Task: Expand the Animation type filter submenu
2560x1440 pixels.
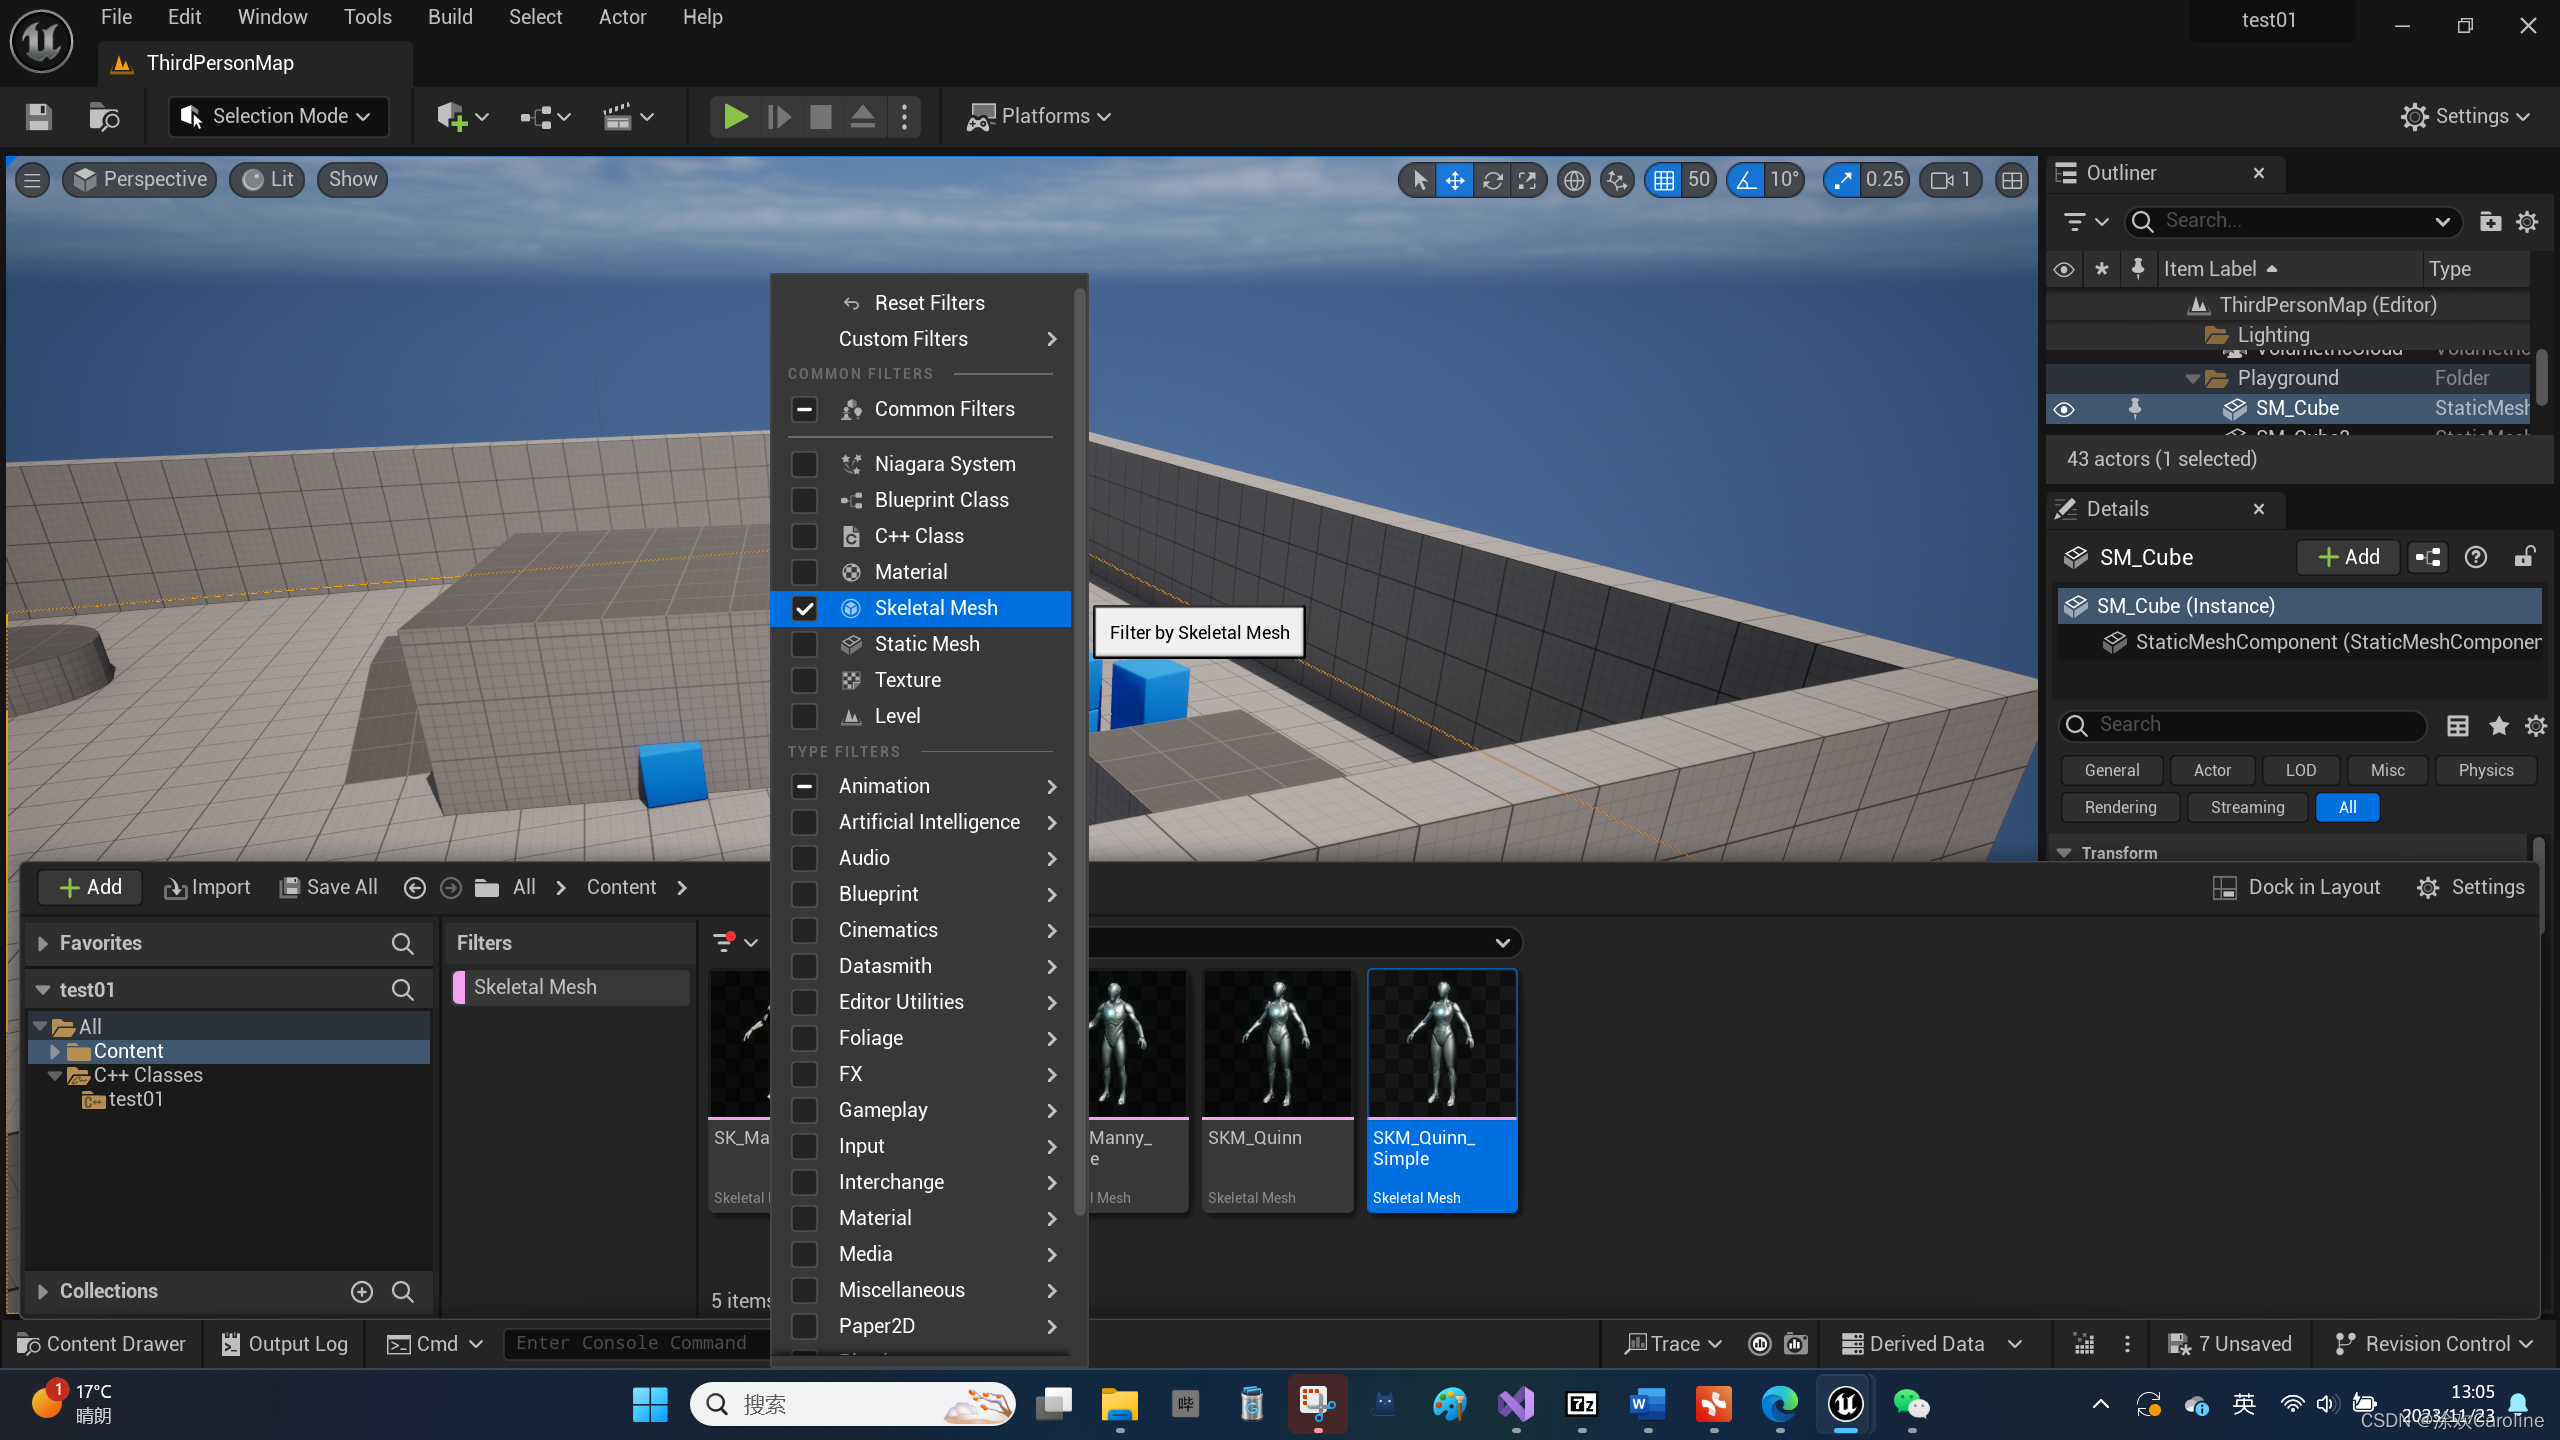Action: [1051, 786]
